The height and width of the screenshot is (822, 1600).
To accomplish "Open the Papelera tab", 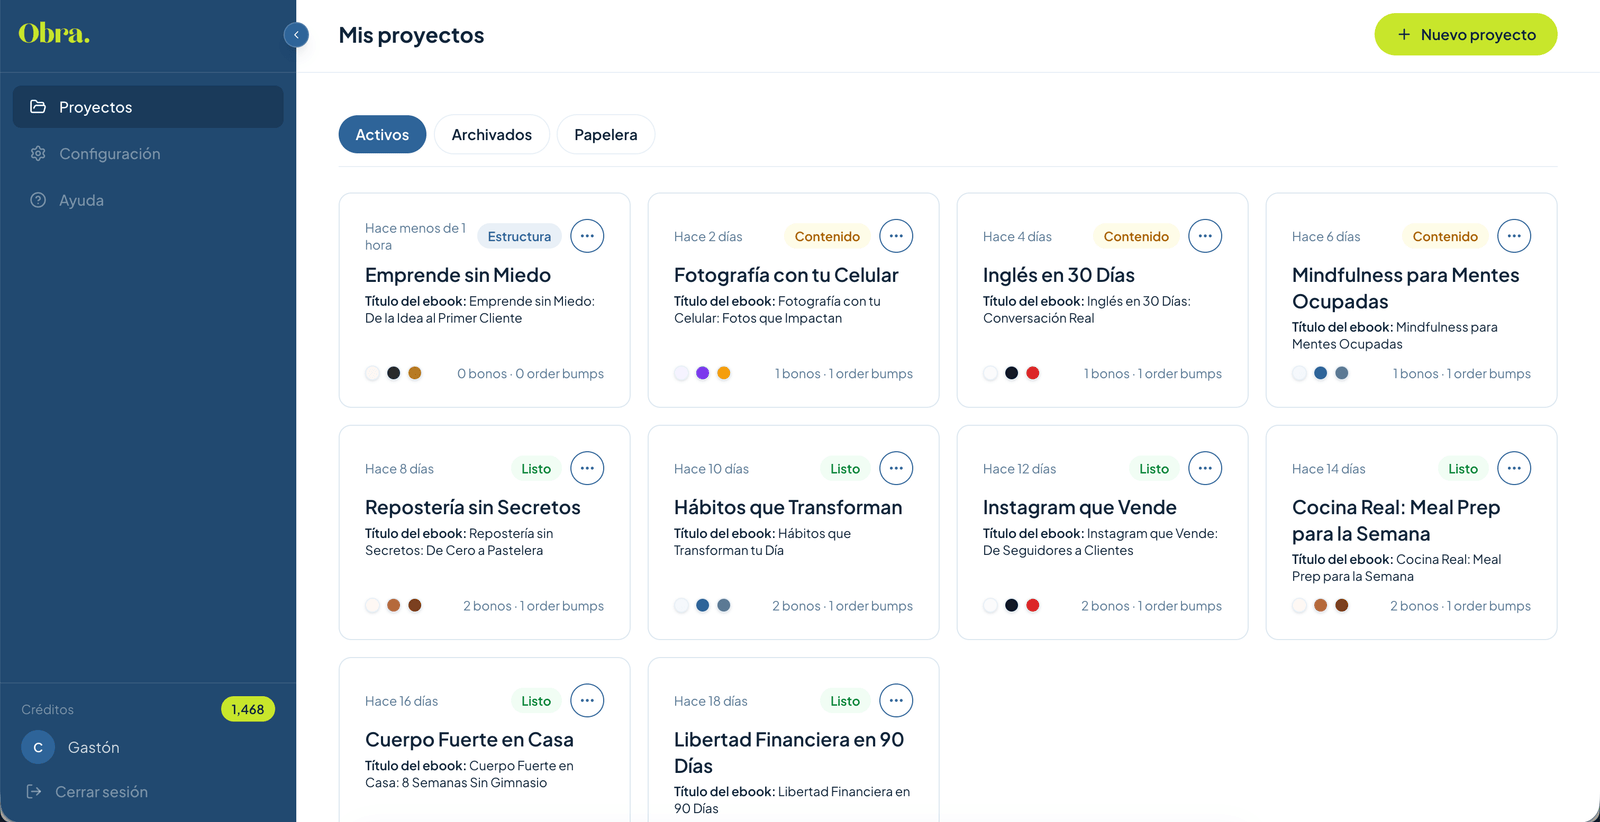I will click(606, 134).
